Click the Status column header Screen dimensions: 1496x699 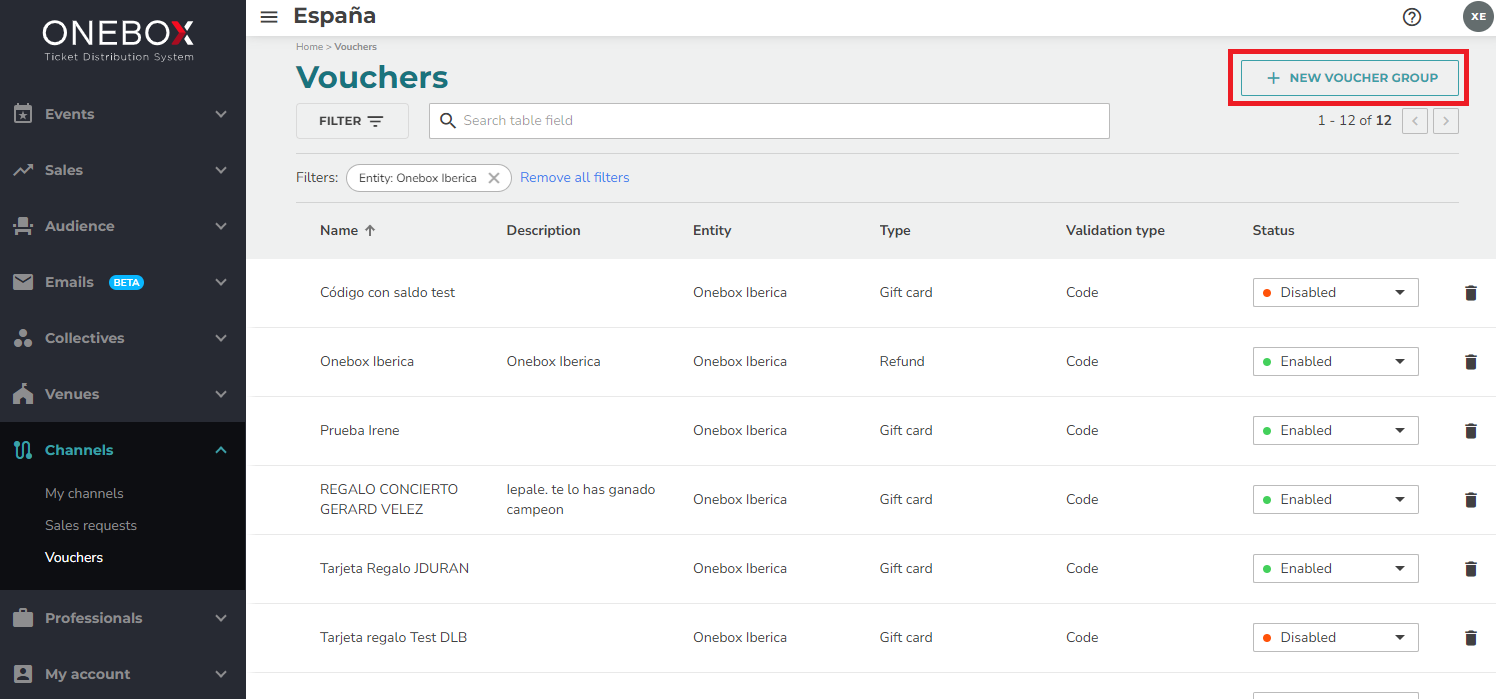tap(1273, 230)
